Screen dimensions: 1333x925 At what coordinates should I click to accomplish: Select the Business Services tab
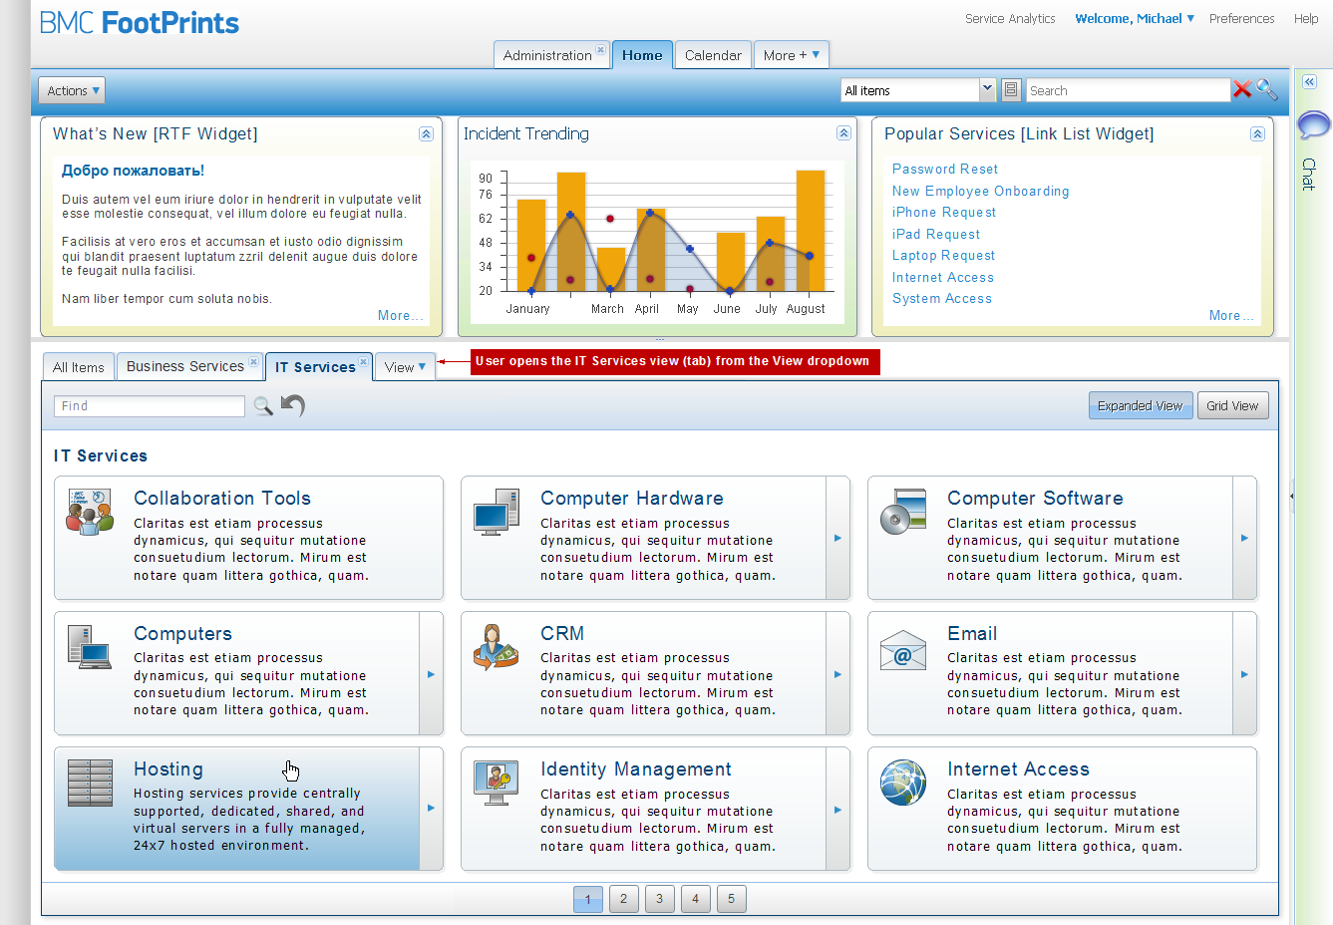(185, 366)
